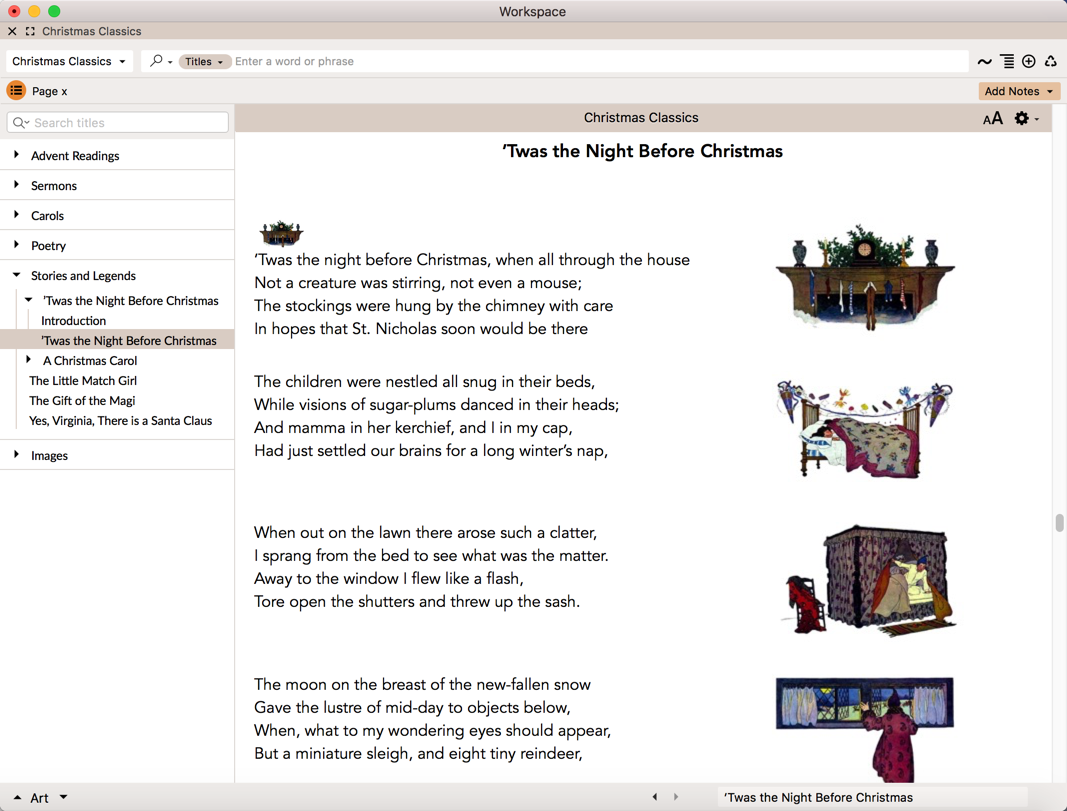Click the A Christmas Carol label
This screenshot has width=1067, height=811.
pos(90,361)
